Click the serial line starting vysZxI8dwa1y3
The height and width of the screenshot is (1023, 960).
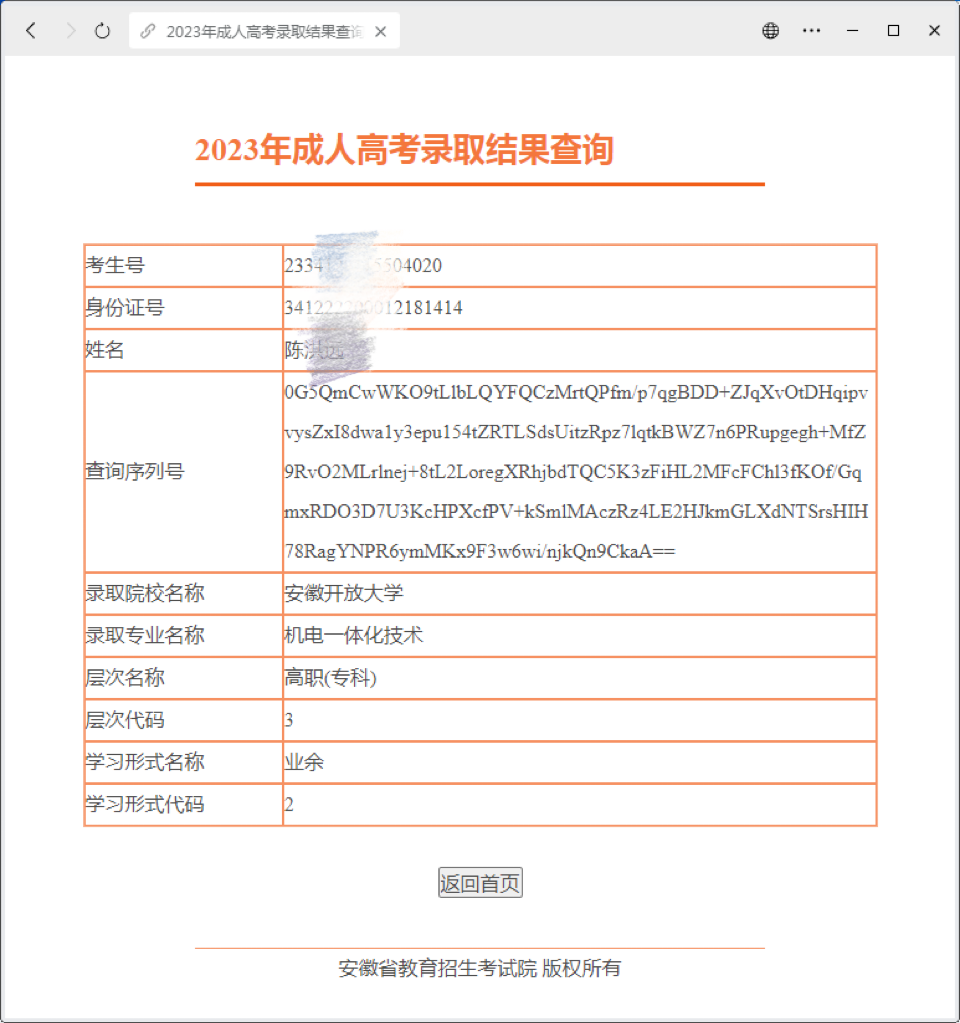[575, 433]
